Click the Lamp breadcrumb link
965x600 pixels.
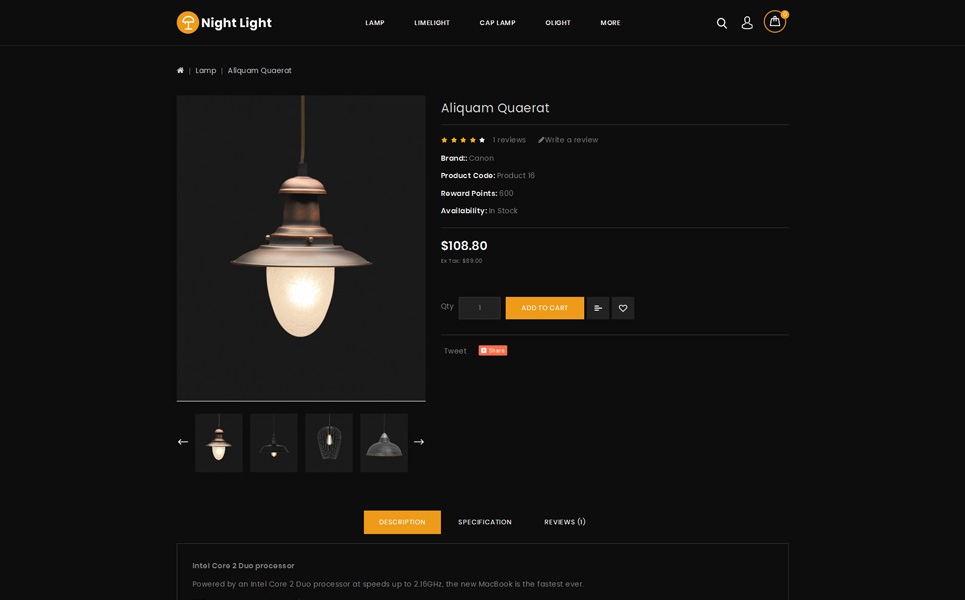[x=206, y=71]
